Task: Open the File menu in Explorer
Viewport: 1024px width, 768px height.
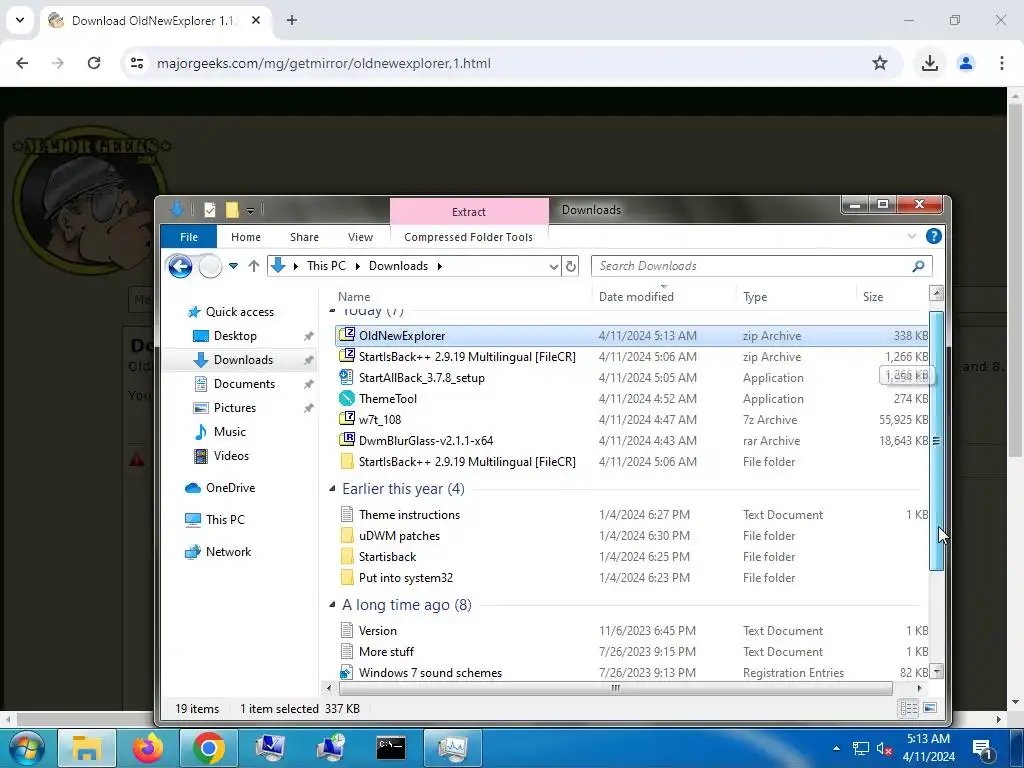Action: (189, 237)
